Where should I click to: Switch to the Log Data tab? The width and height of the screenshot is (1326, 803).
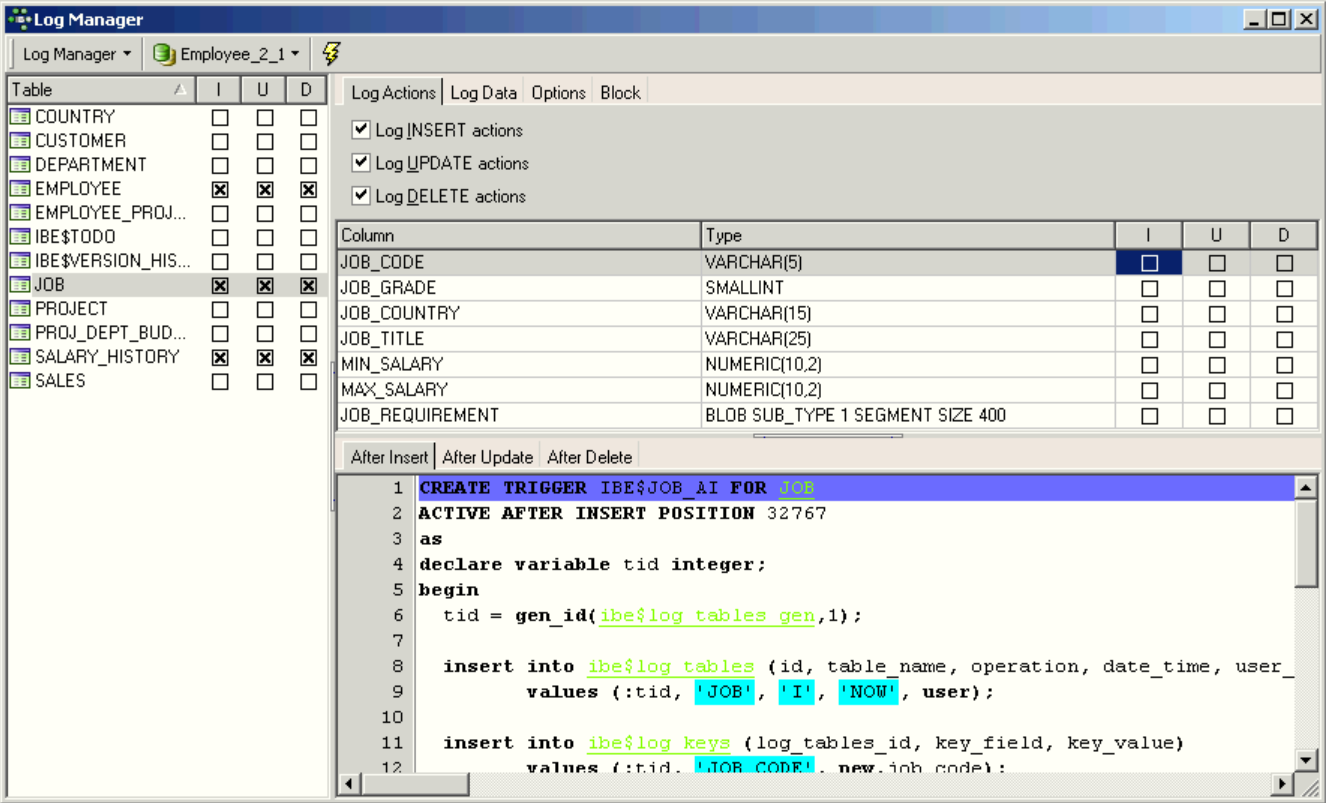point(483,92)
